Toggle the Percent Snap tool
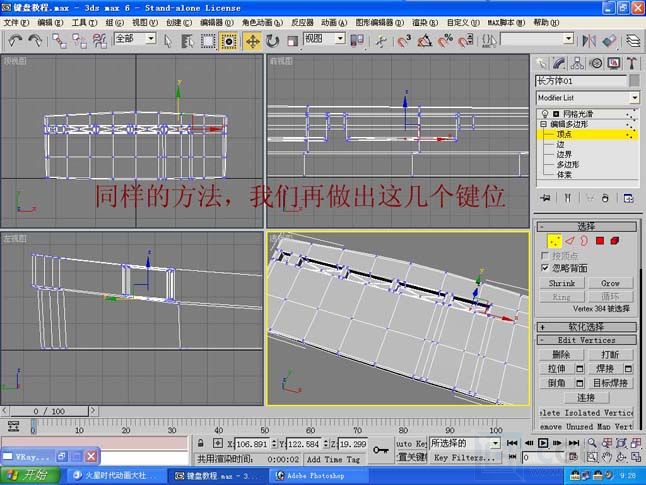Image resolution: width=646 pixels, height=485 pixels. (x=445, y=40)
